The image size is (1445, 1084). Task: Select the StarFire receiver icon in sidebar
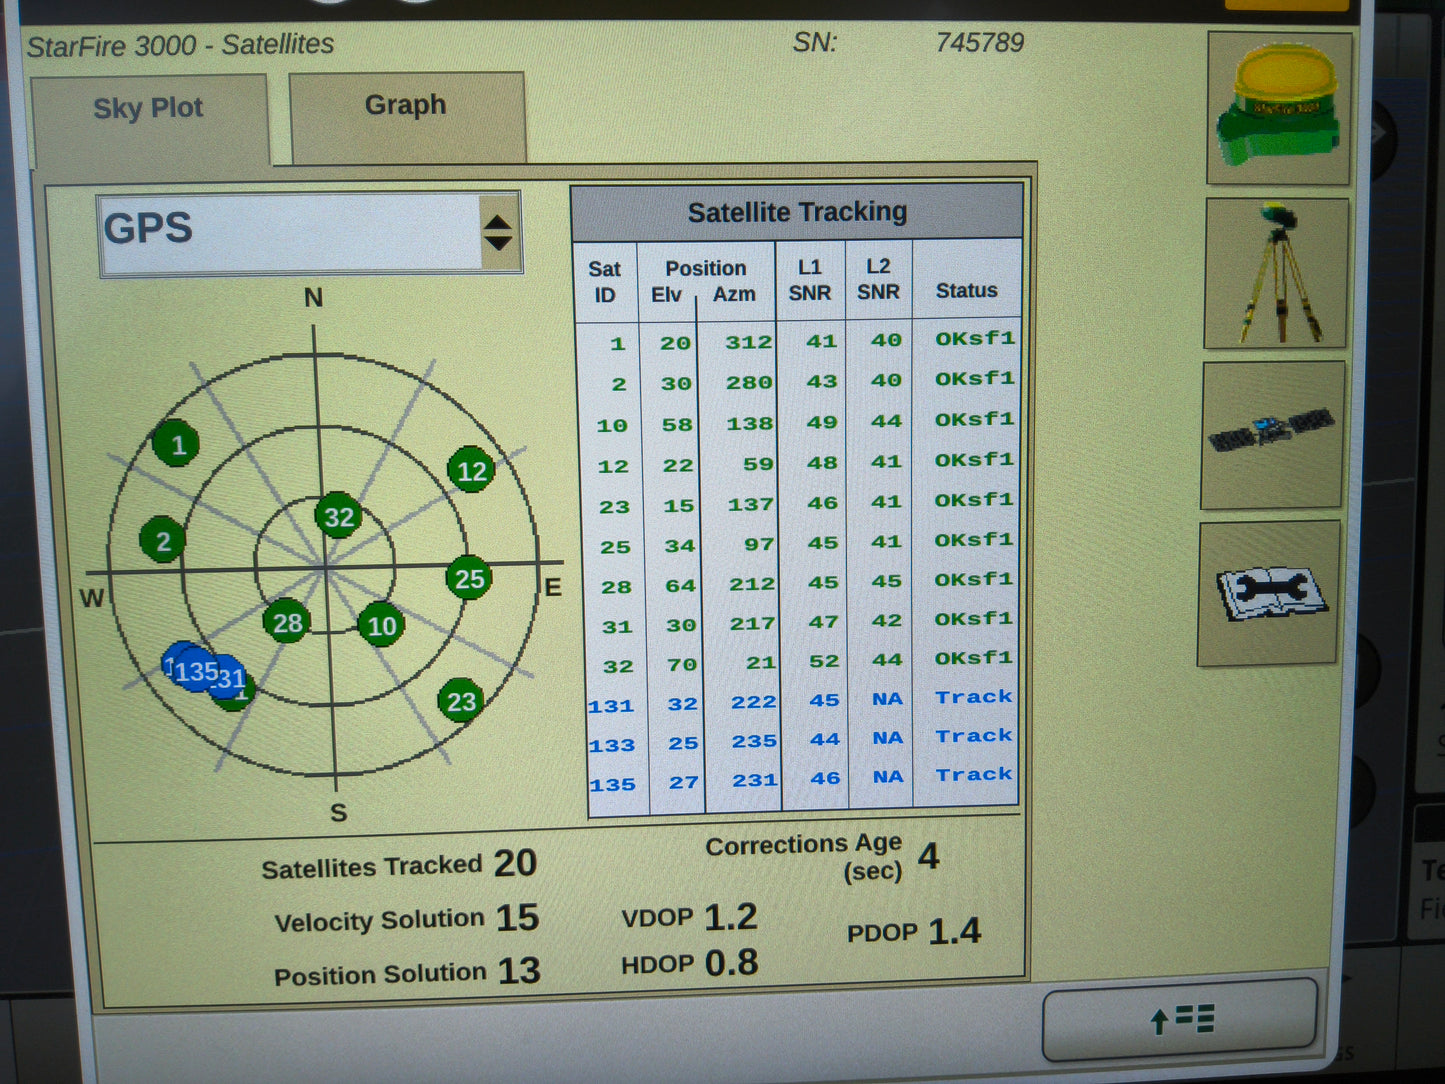click(x=1277, y=107)
